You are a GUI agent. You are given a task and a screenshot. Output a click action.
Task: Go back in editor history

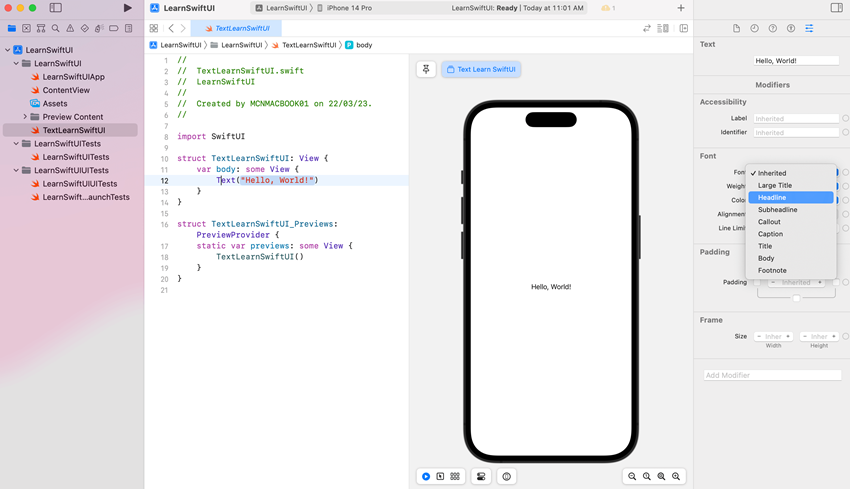171,28
